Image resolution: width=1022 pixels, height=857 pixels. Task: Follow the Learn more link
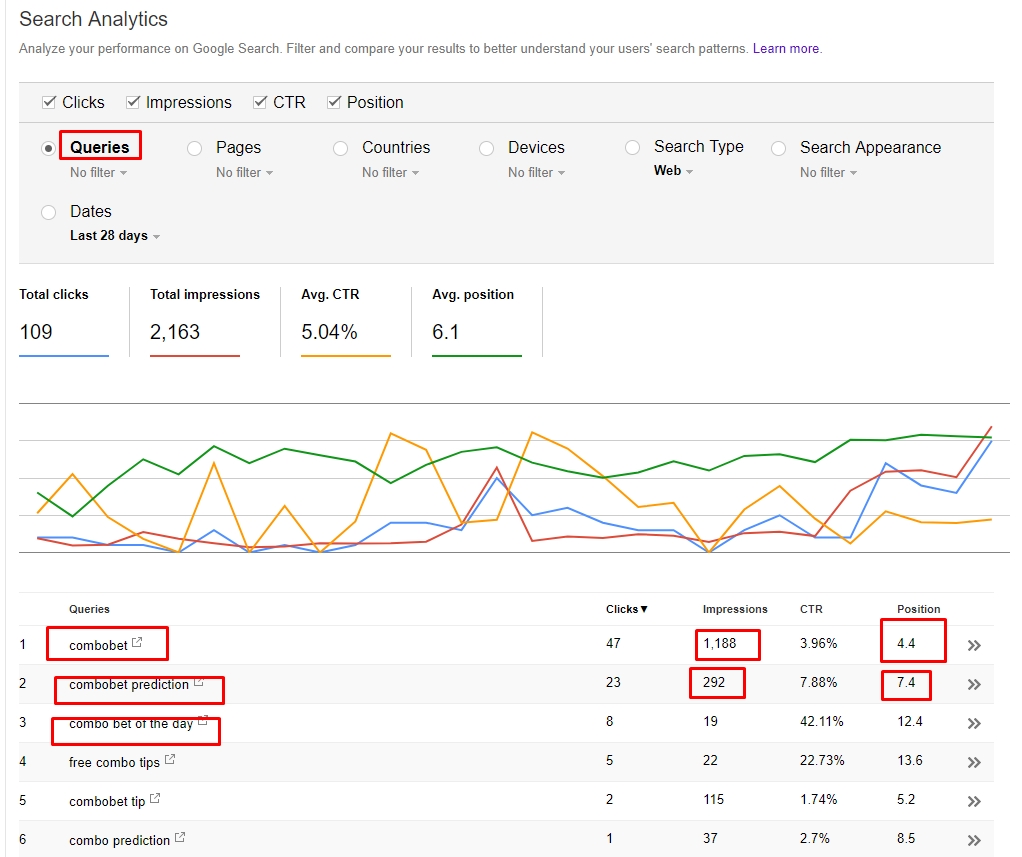pos(786,49)
